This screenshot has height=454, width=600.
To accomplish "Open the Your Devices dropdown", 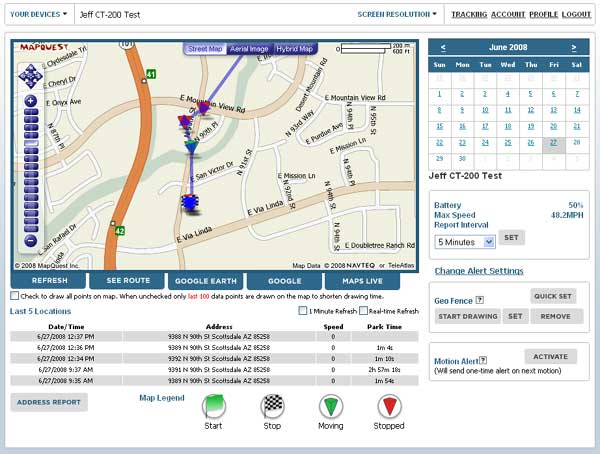I will 38,14.
